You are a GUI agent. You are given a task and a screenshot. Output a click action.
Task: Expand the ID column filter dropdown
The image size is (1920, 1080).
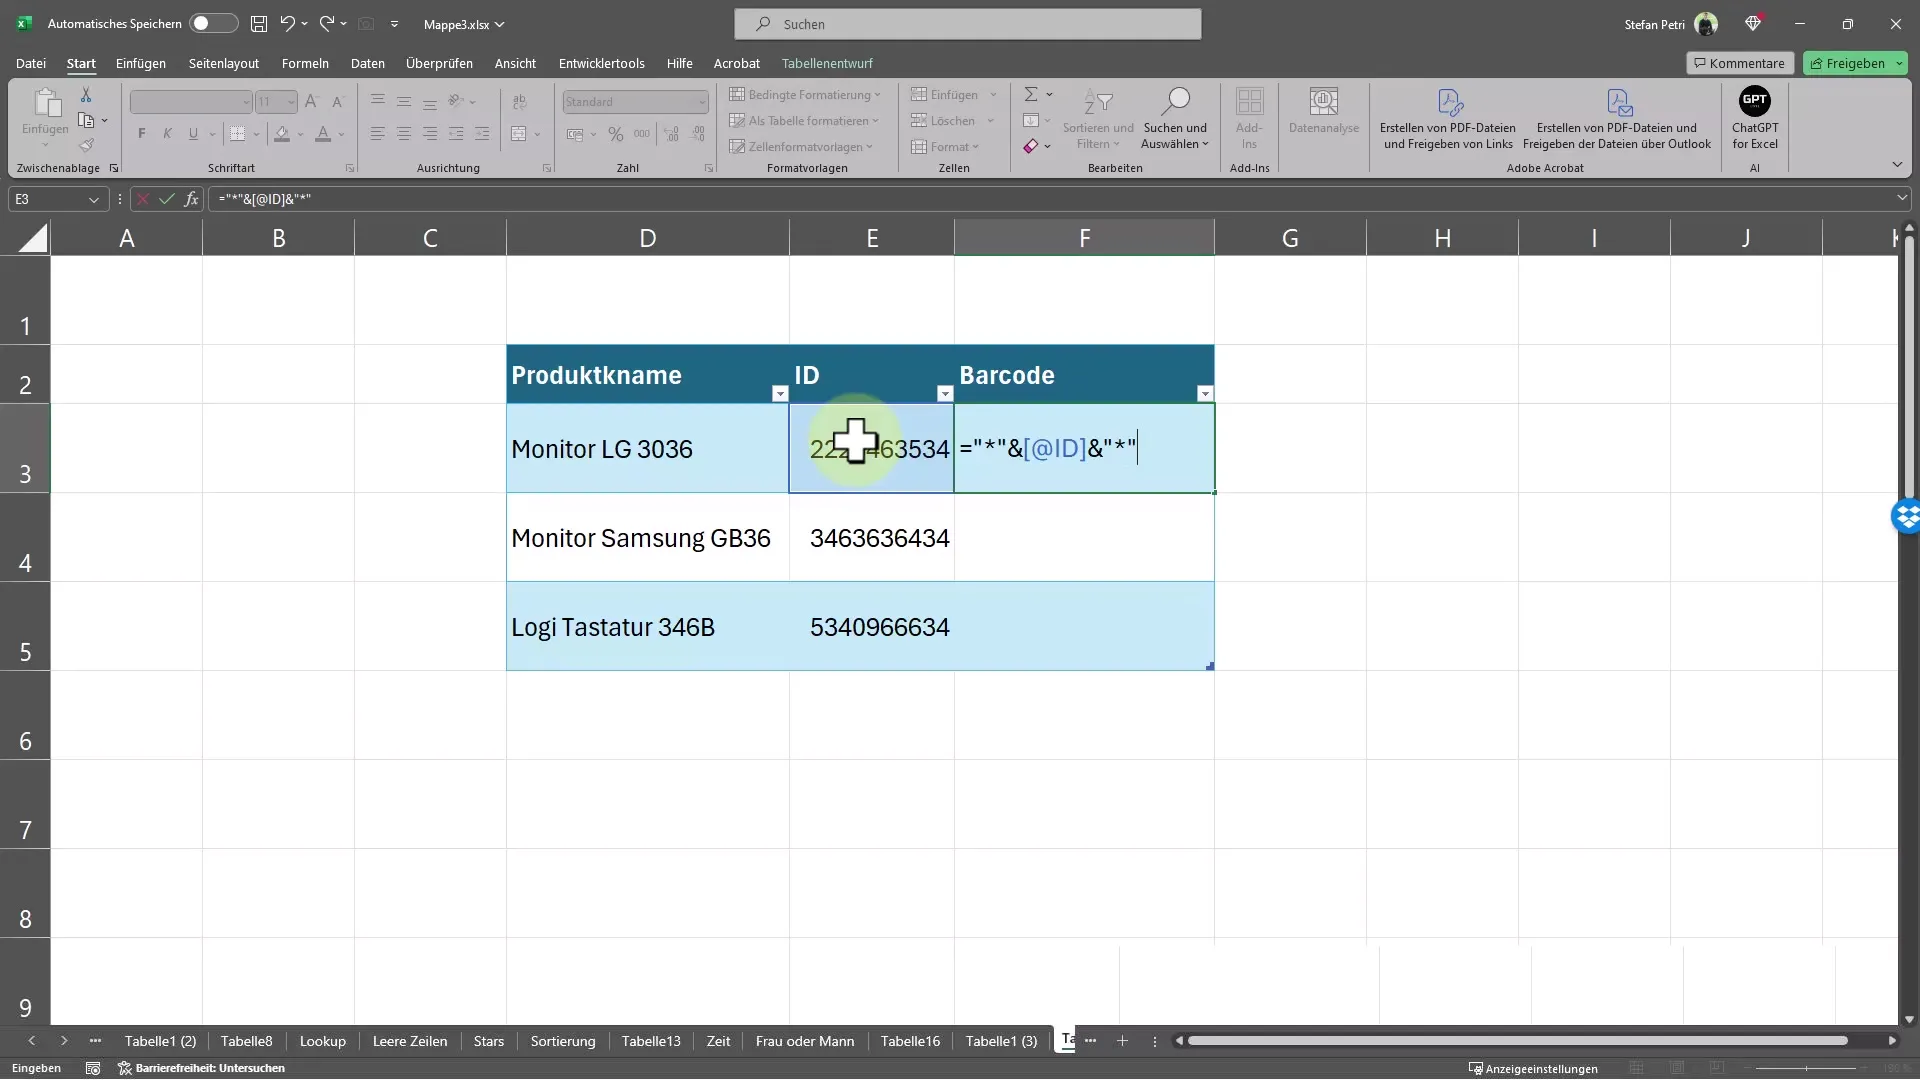pyautogui.click(x=943, y=393)
